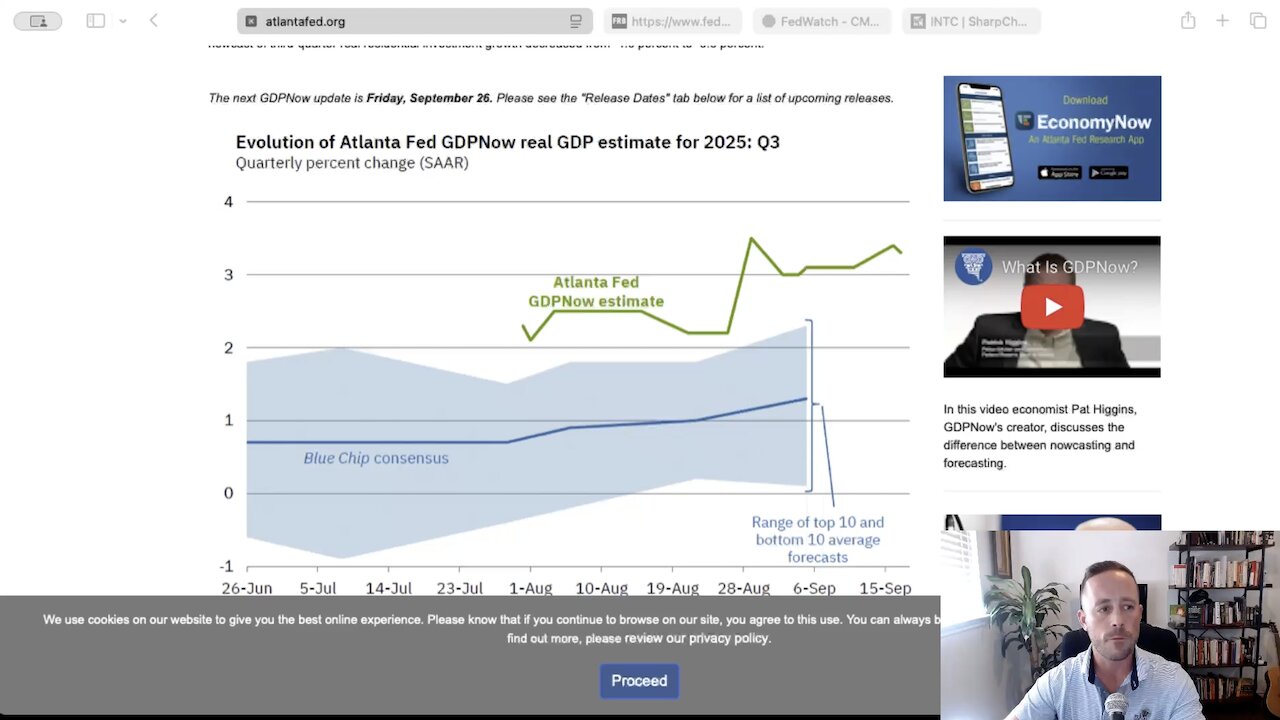Click the Google Play download badge
The image size is (1280, 720).
tap(1108, 172)
